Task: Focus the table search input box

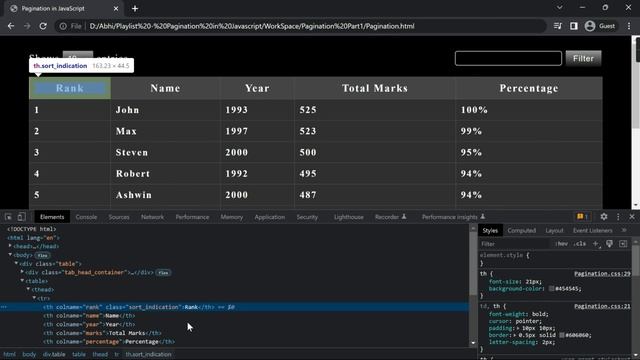Action: [508, 58]
